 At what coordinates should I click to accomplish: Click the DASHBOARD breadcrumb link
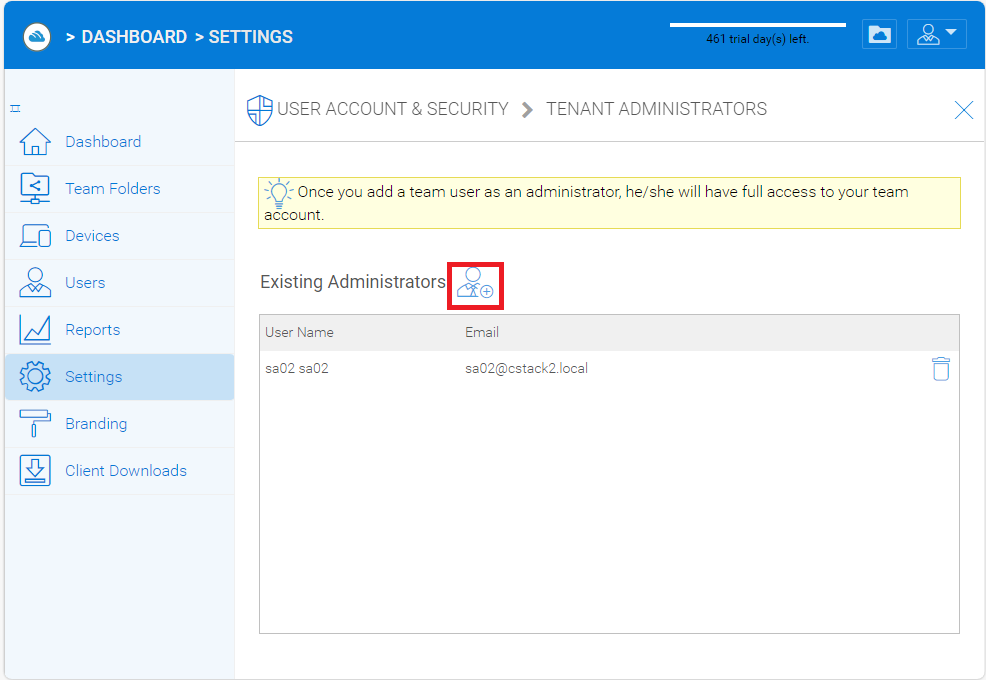133,37
